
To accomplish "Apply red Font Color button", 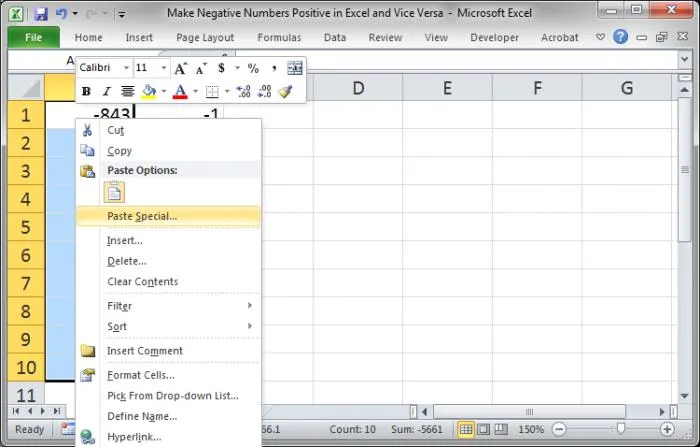I will (180, 92).
